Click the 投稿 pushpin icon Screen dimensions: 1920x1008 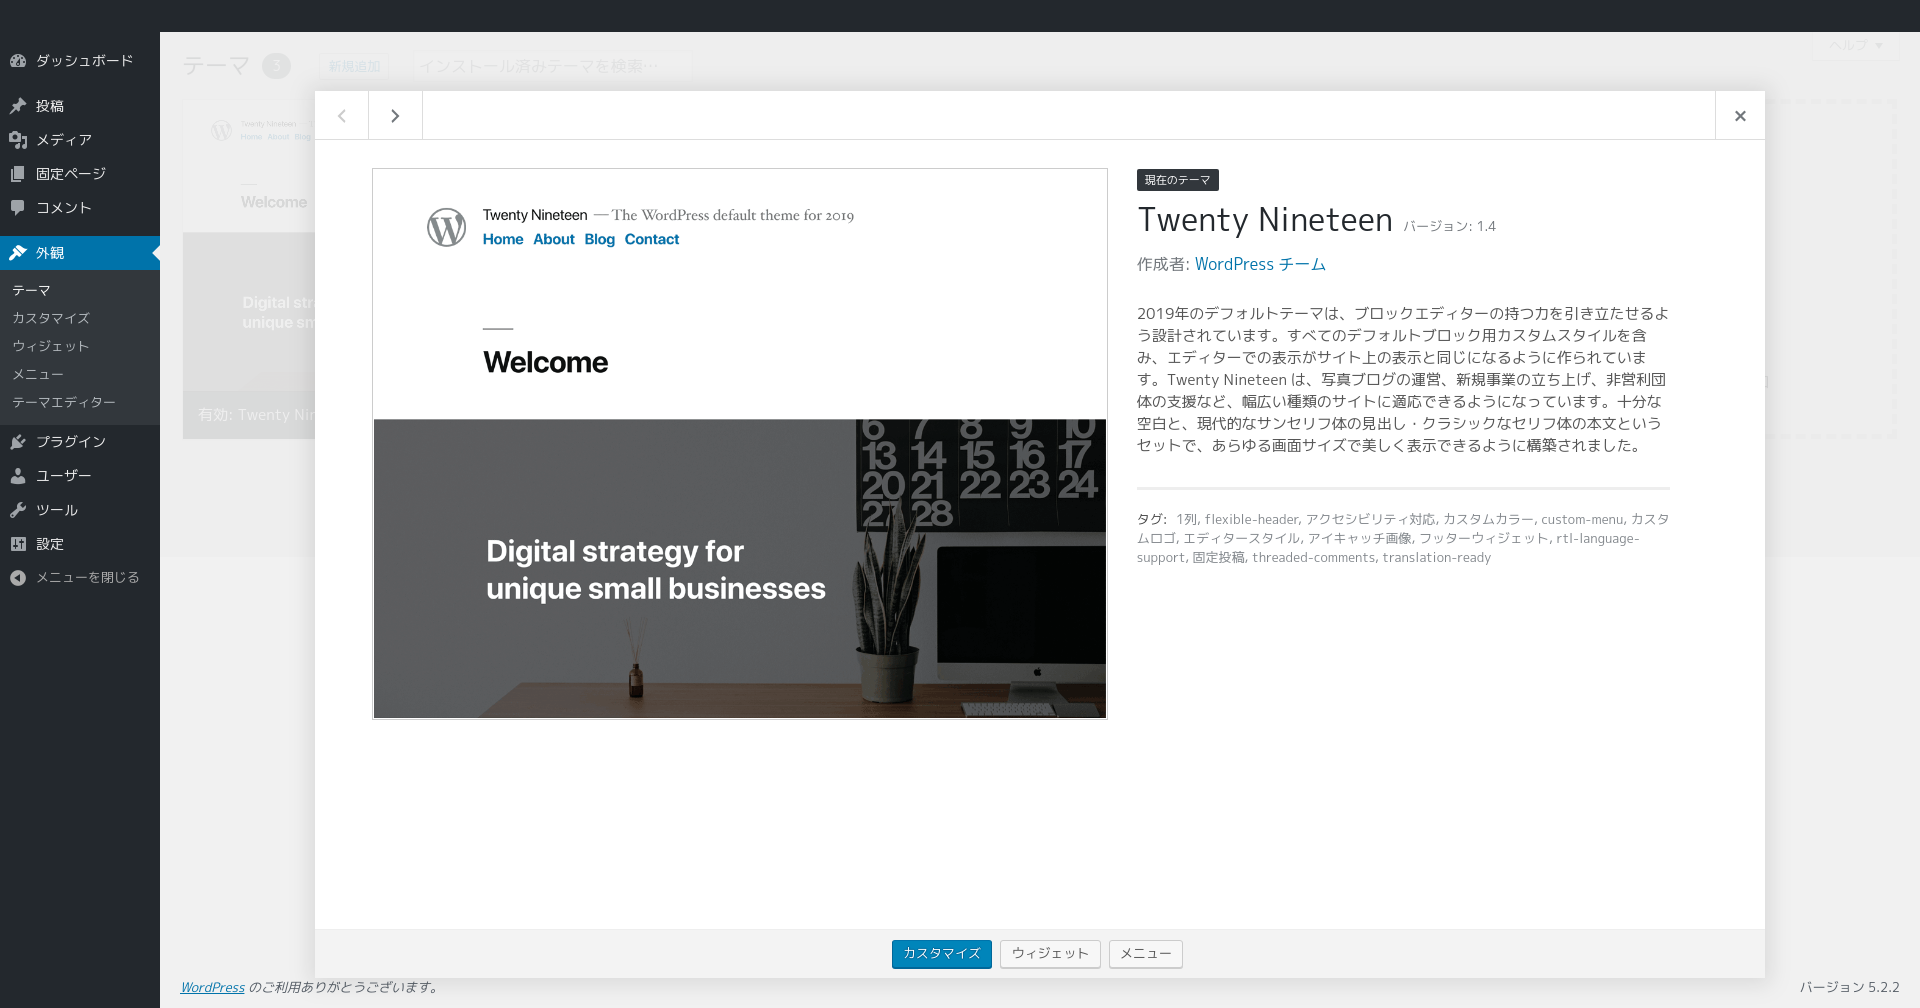tap(18, 106)
